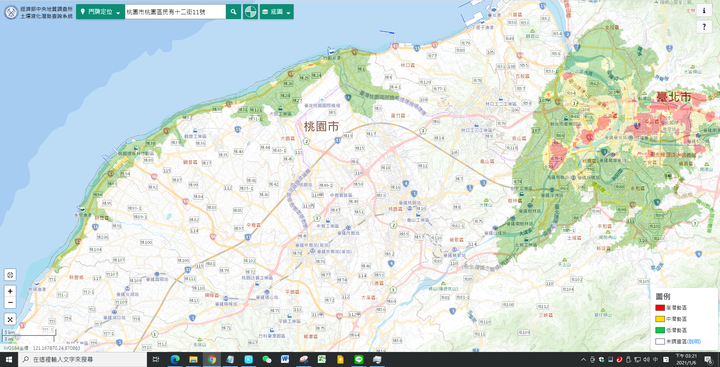This screenshot has height=367, width=720.
Task: Open the Windows Start menu
Action: click(x=9, y=360)
